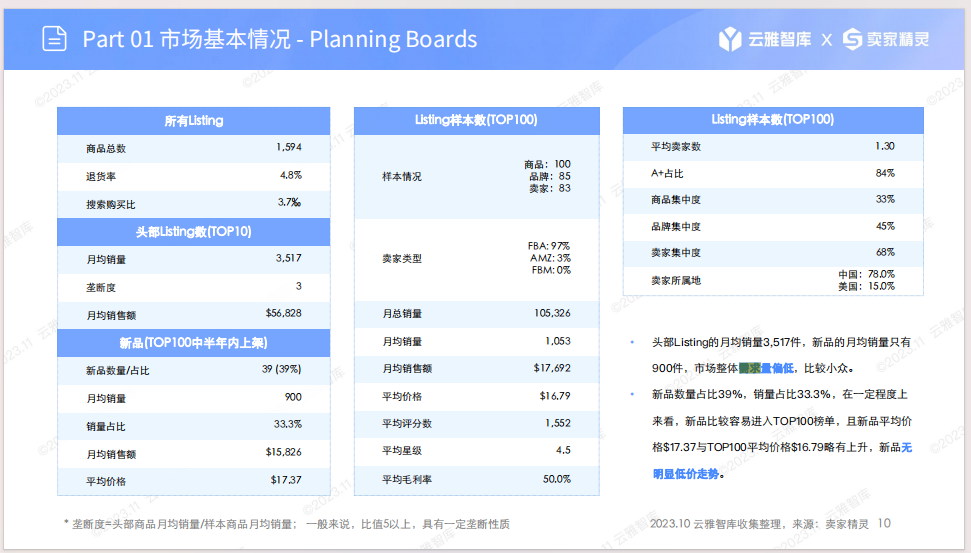971x553 pixels.
Task: Select the '头部Listing数(TOP10)' section header
Action: click(193, 232)
